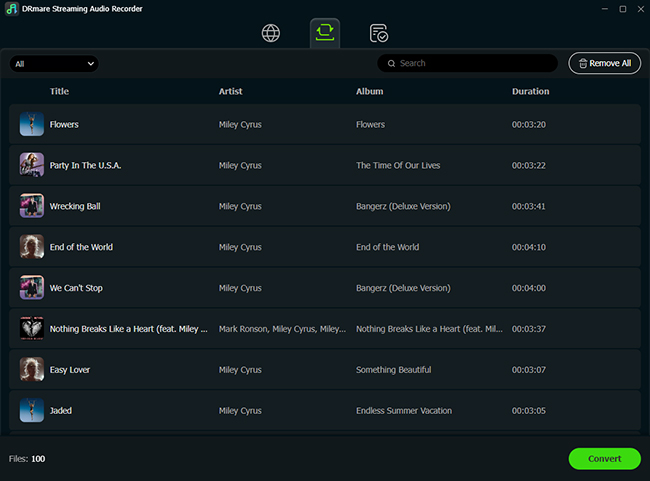Image resolution: width=650 pixels, height=481 pixels.
Task: Click duration 00:03:07
Action: pyautogui.click(x=529, y=369)
